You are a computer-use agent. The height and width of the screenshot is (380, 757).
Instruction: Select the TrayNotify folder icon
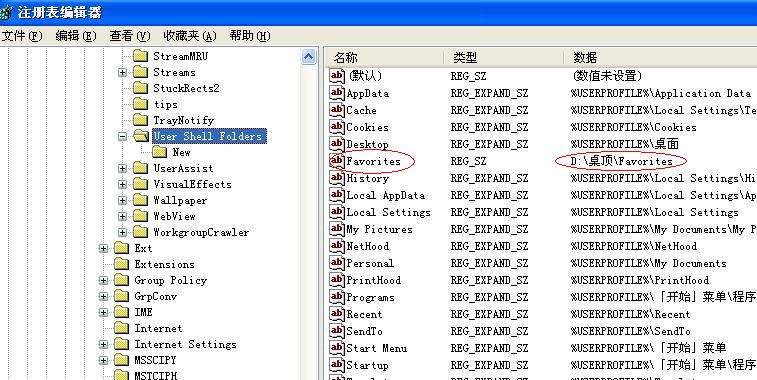pyautogui.click(x=140, y=120)
